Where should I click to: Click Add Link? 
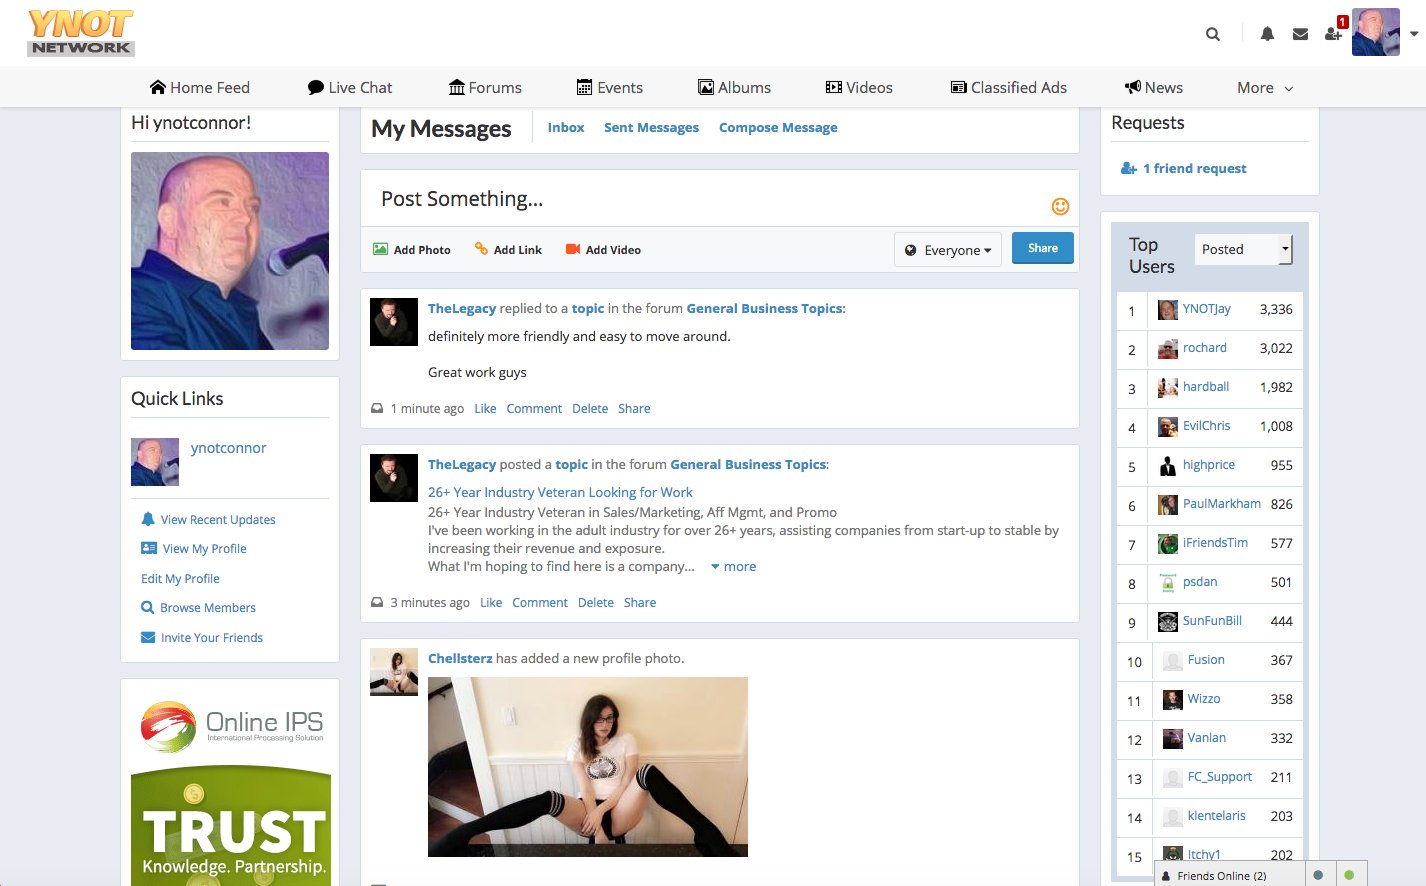coord(508,249)
